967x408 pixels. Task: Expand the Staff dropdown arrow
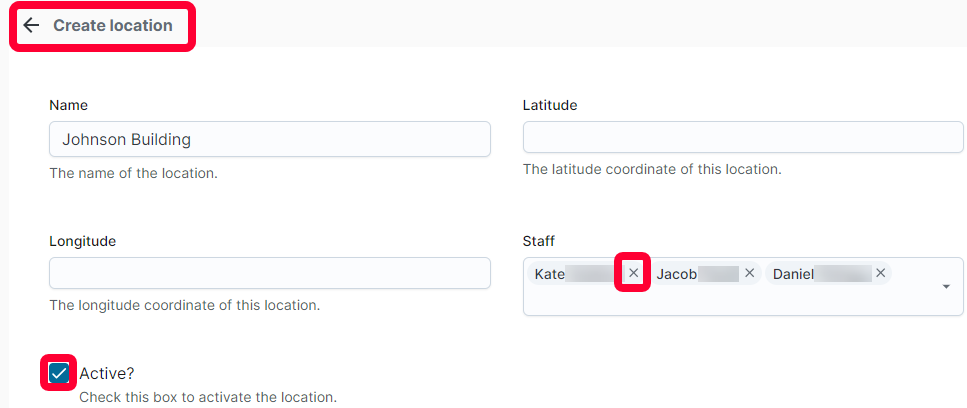(946, 287)
